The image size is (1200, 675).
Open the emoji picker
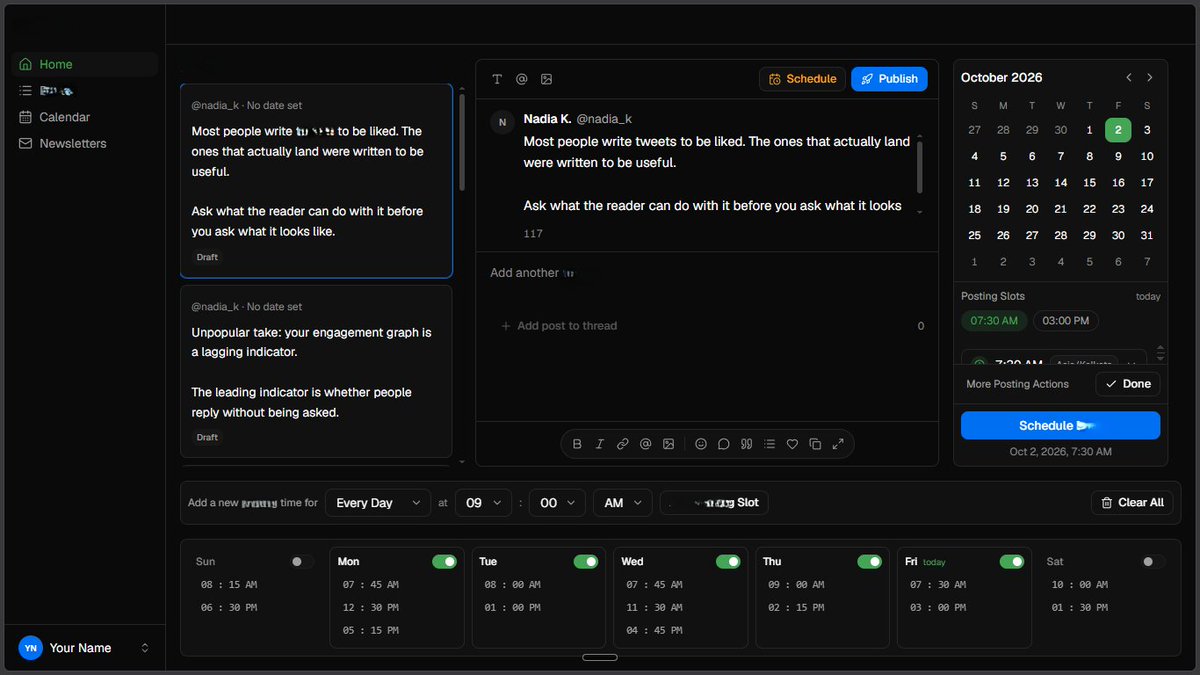701,444
